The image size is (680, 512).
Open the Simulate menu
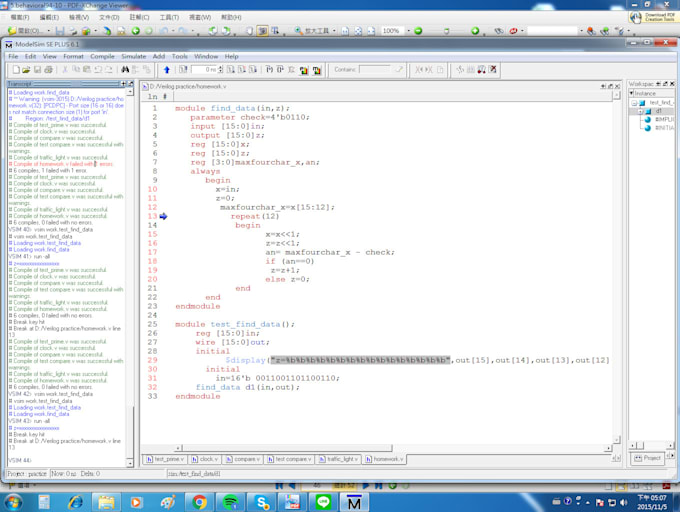[133, 56]
